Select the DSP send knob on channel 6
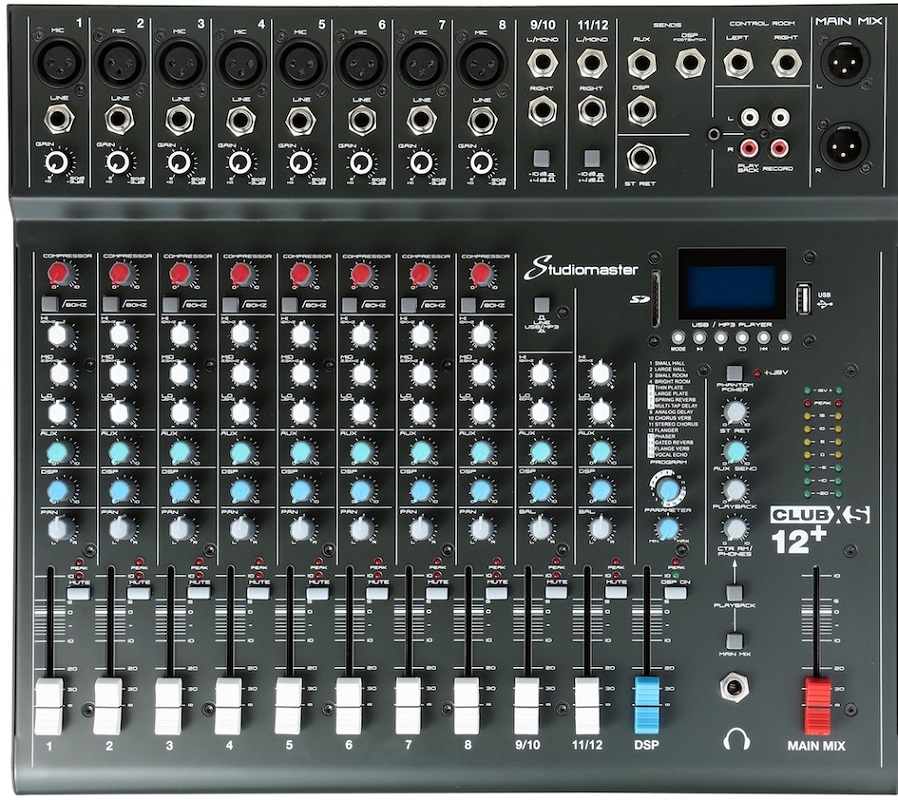This screenshot has height=800, width=898. click(362, 491)
